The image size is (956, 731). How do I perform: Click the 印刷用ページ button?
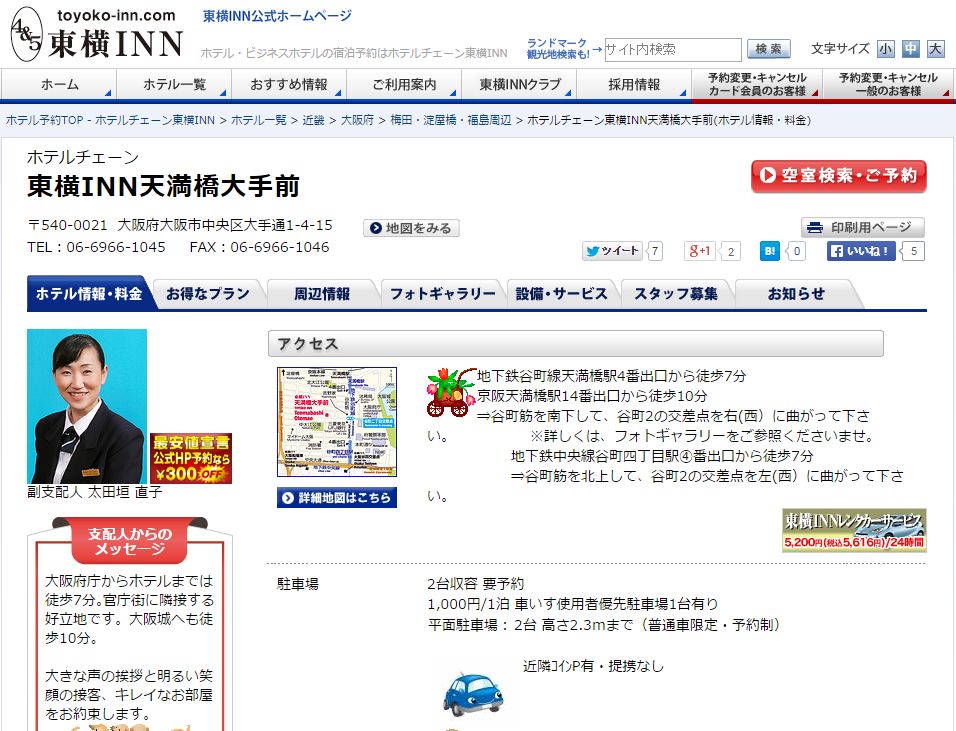863,227
